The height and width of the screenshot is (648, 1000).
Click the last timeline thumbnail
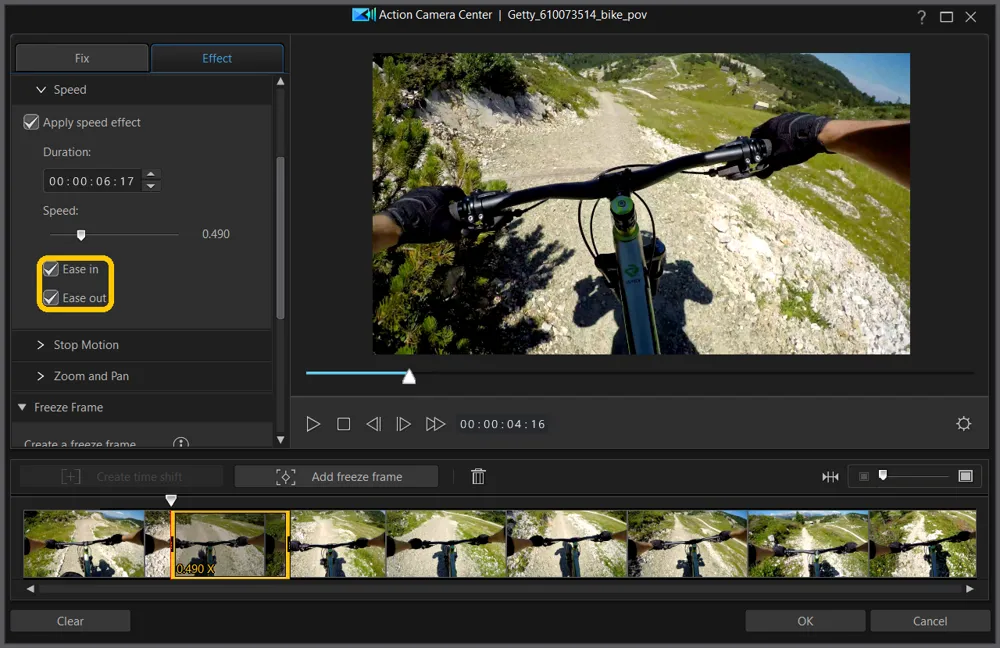click(923, 544)
